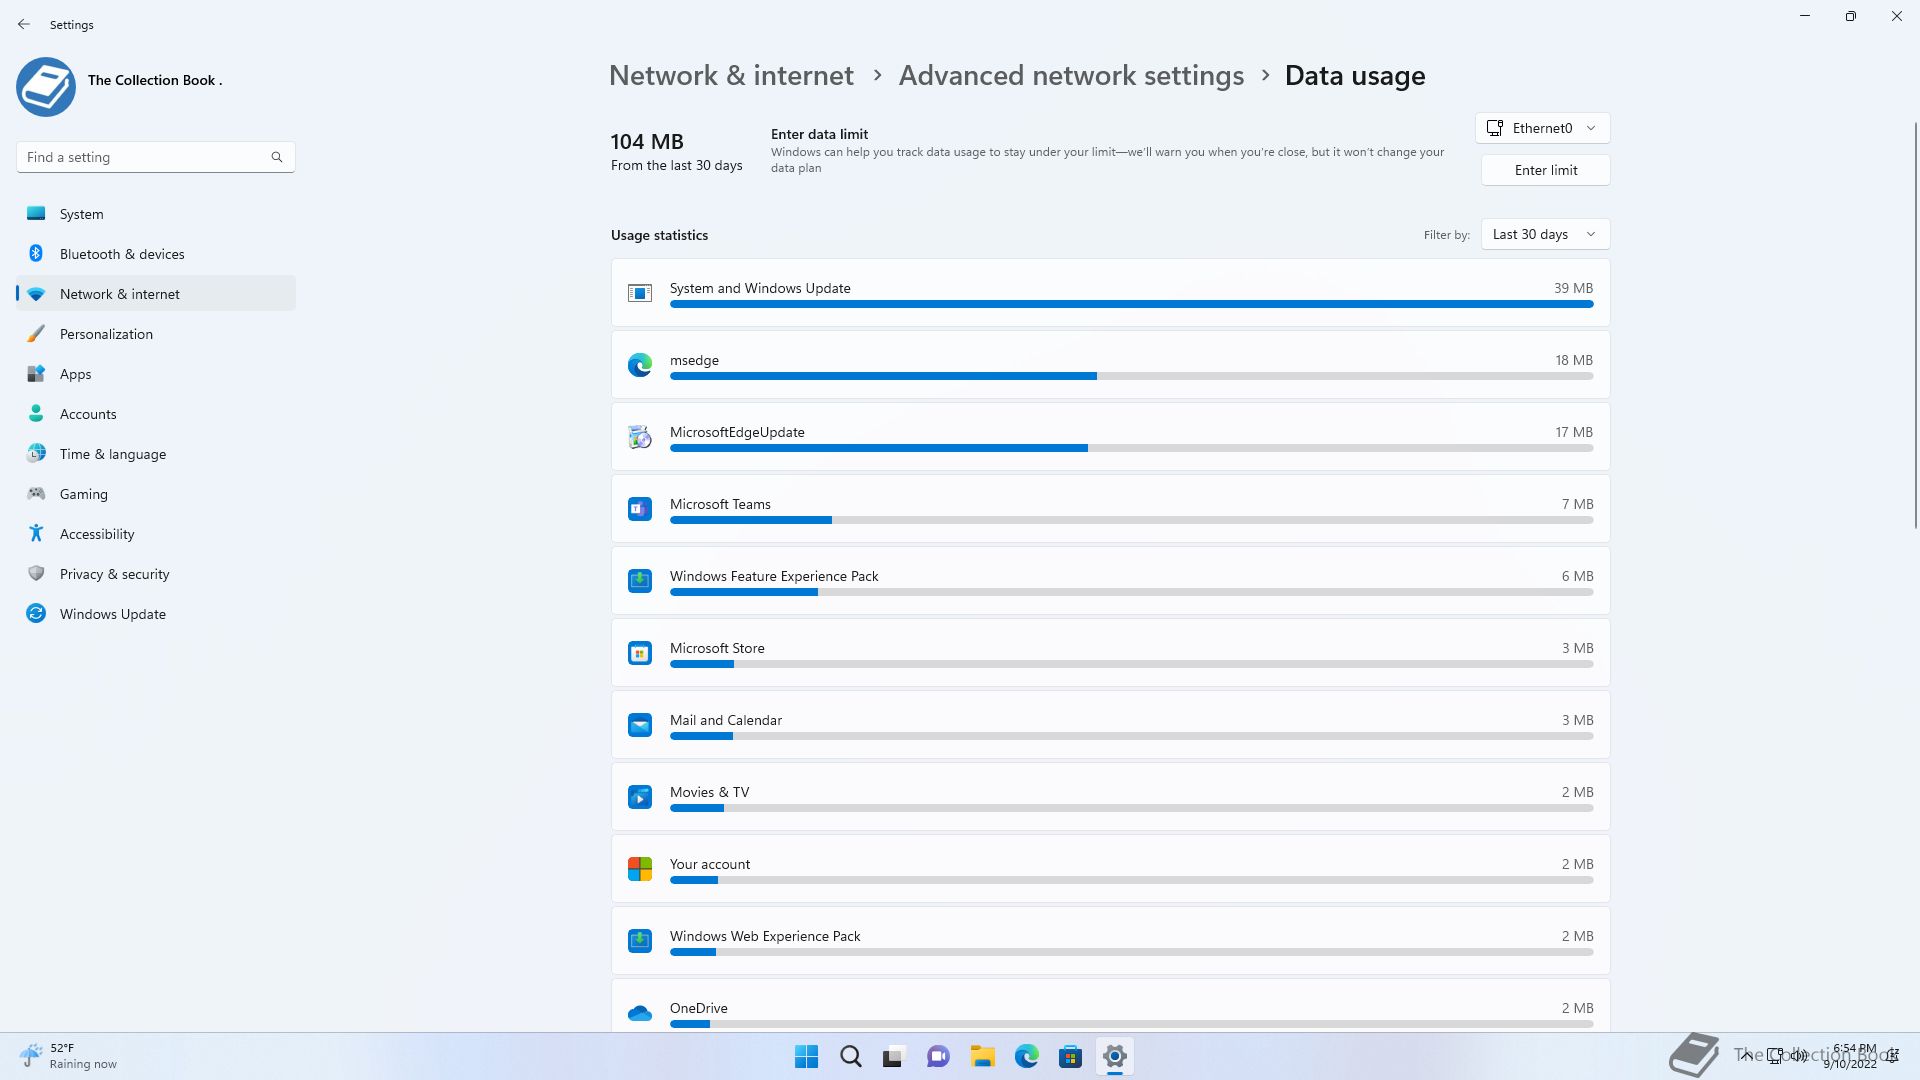This screenshot has height=1080, width=1920.
Task: Open the weather widget showing 52°F
Action: [68, 1056]
